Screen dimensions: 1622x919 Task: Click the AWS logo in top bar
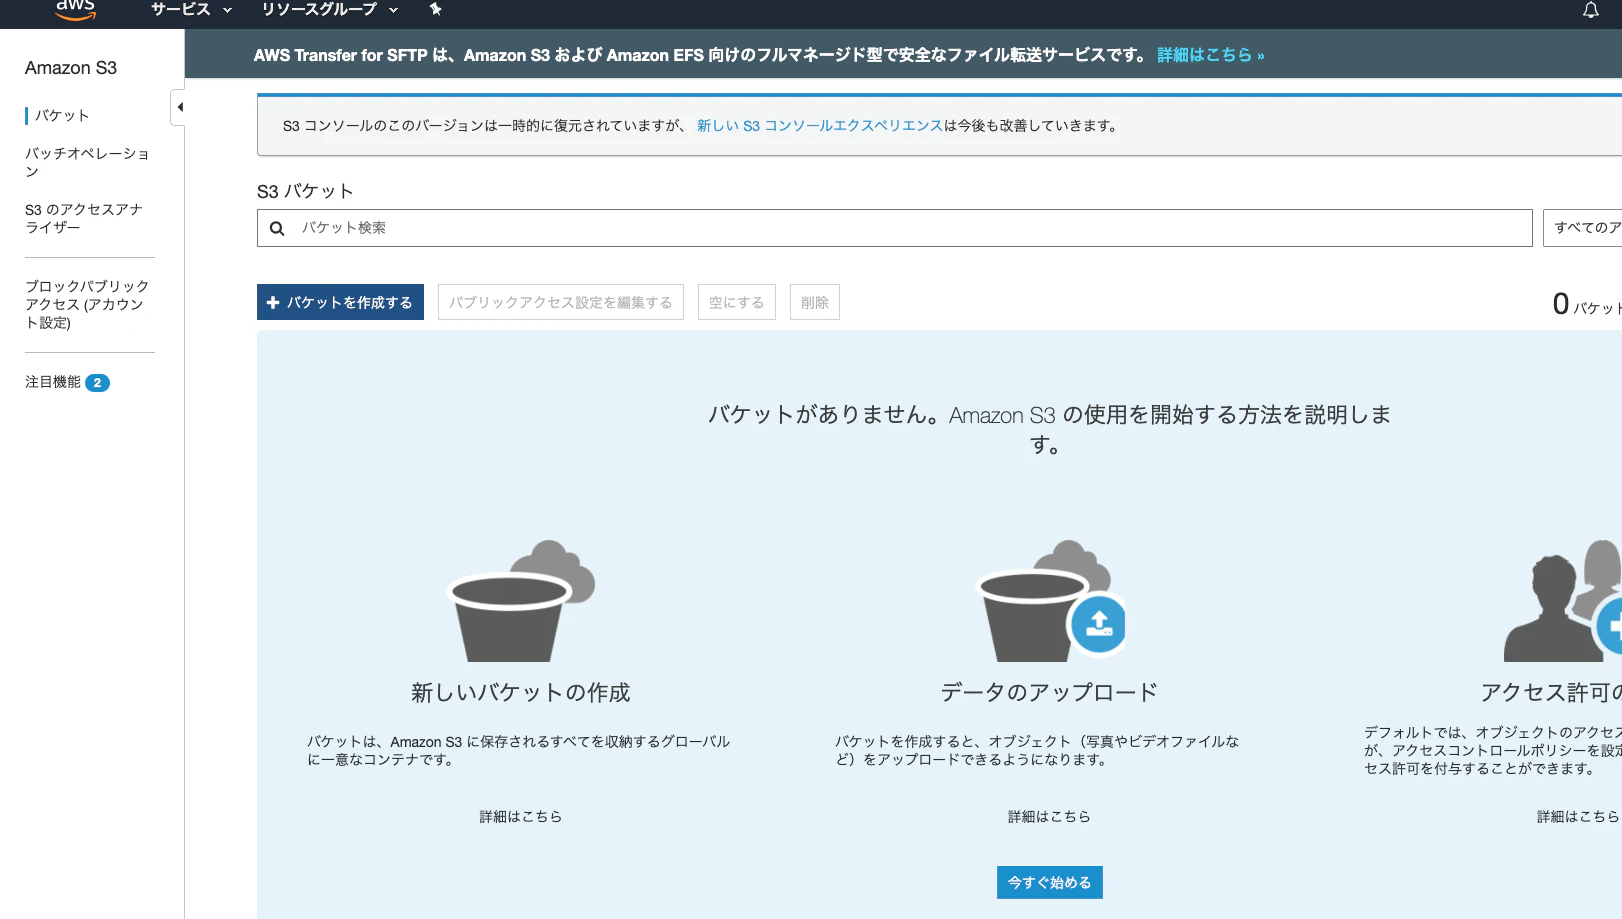pos(75,10)
